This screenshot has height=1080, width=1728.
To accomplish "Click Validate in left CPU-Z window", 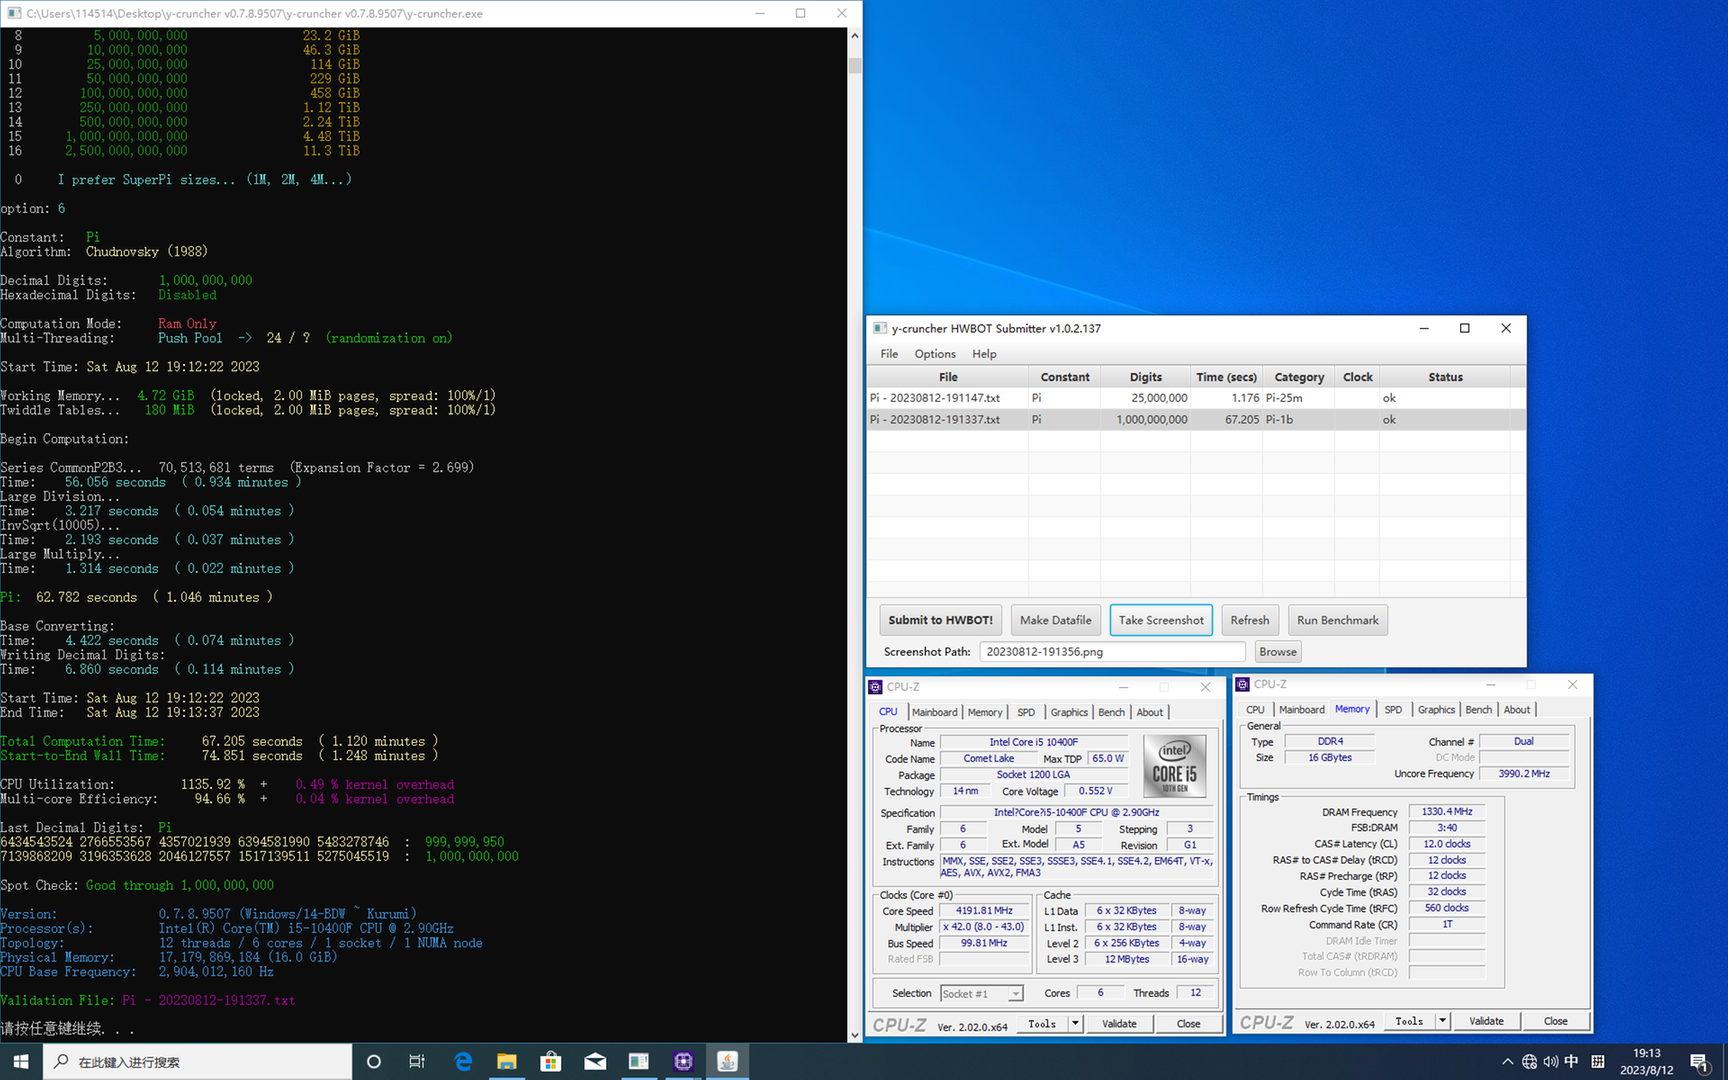I will [1119, 1024].
